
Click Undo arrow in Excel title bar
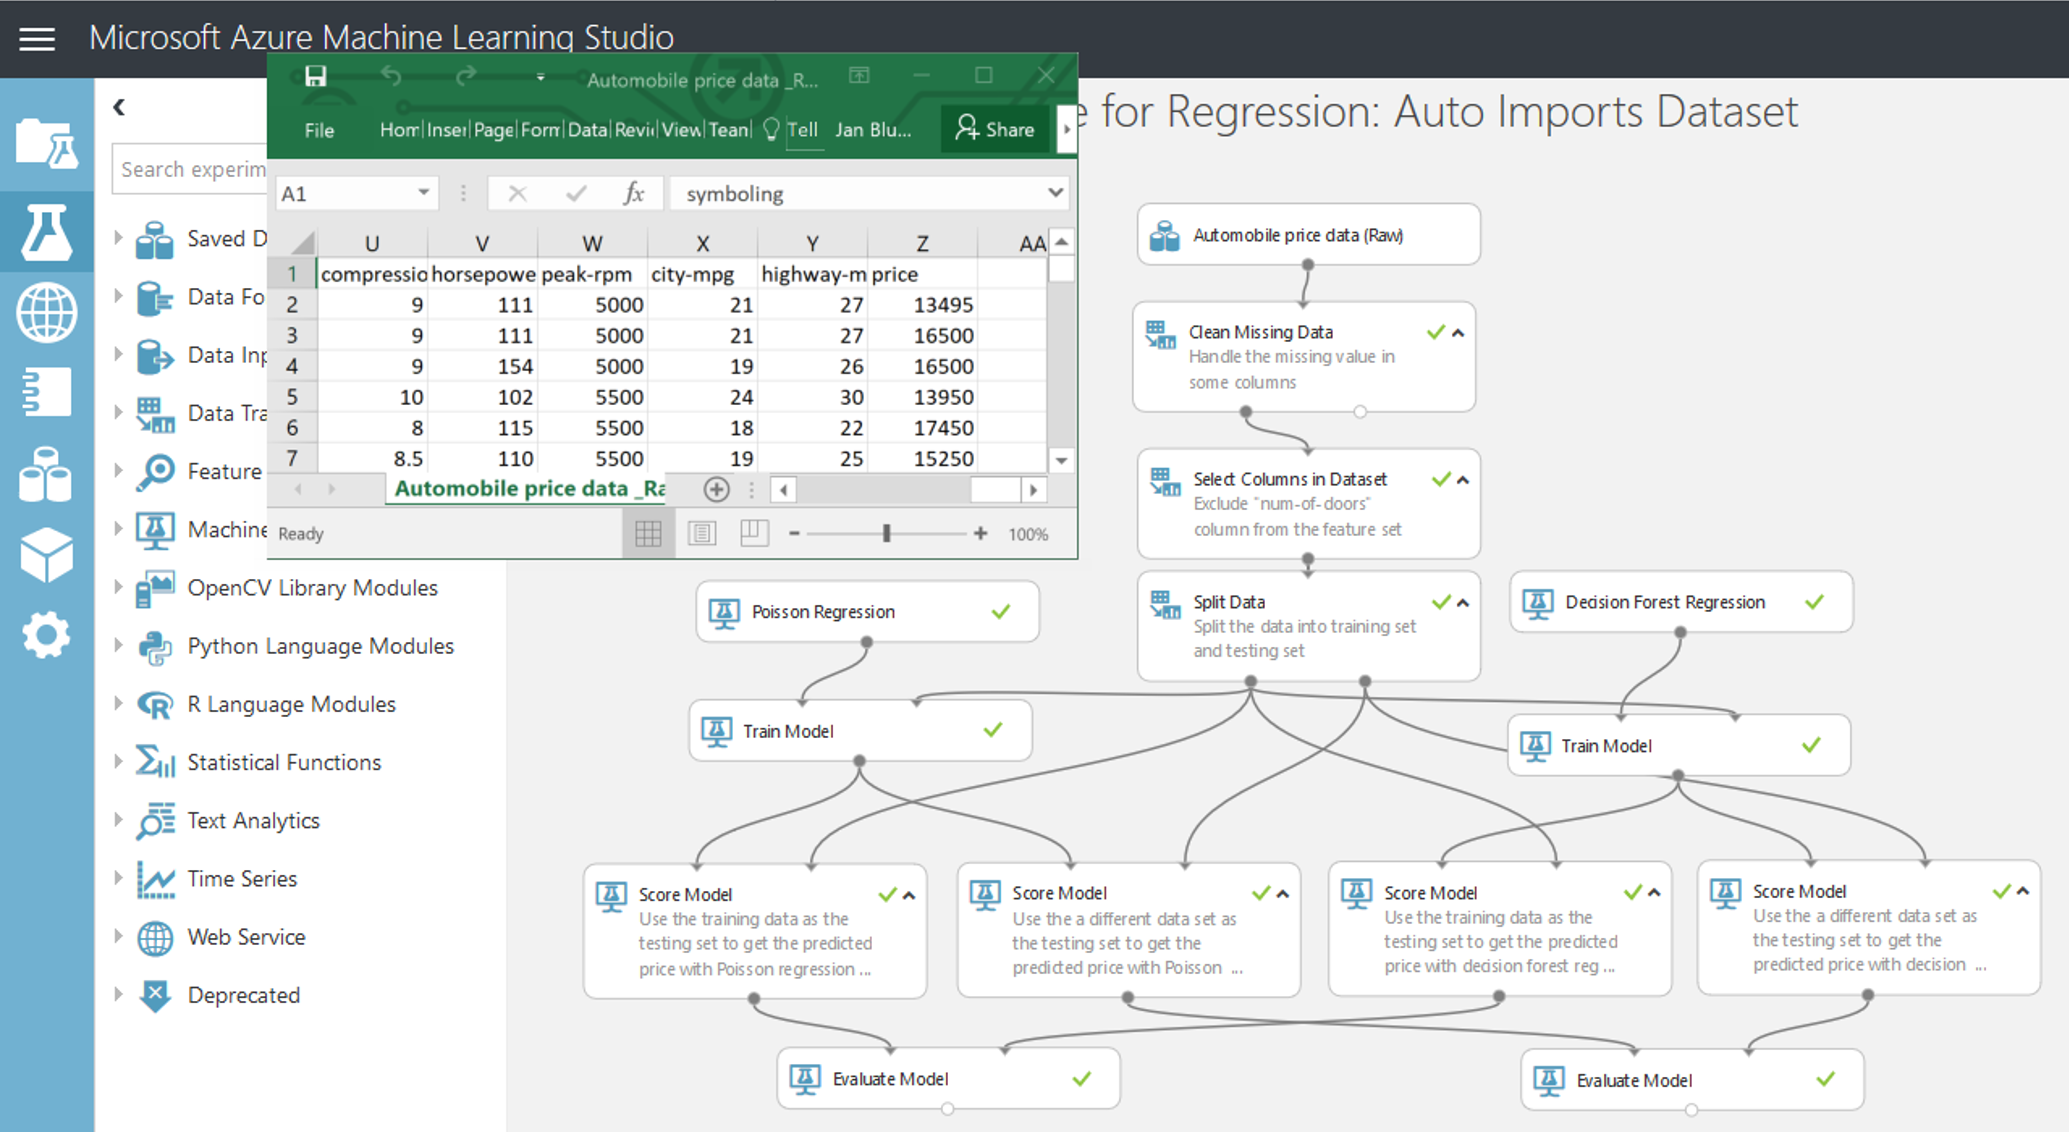[x=391, y=77]
